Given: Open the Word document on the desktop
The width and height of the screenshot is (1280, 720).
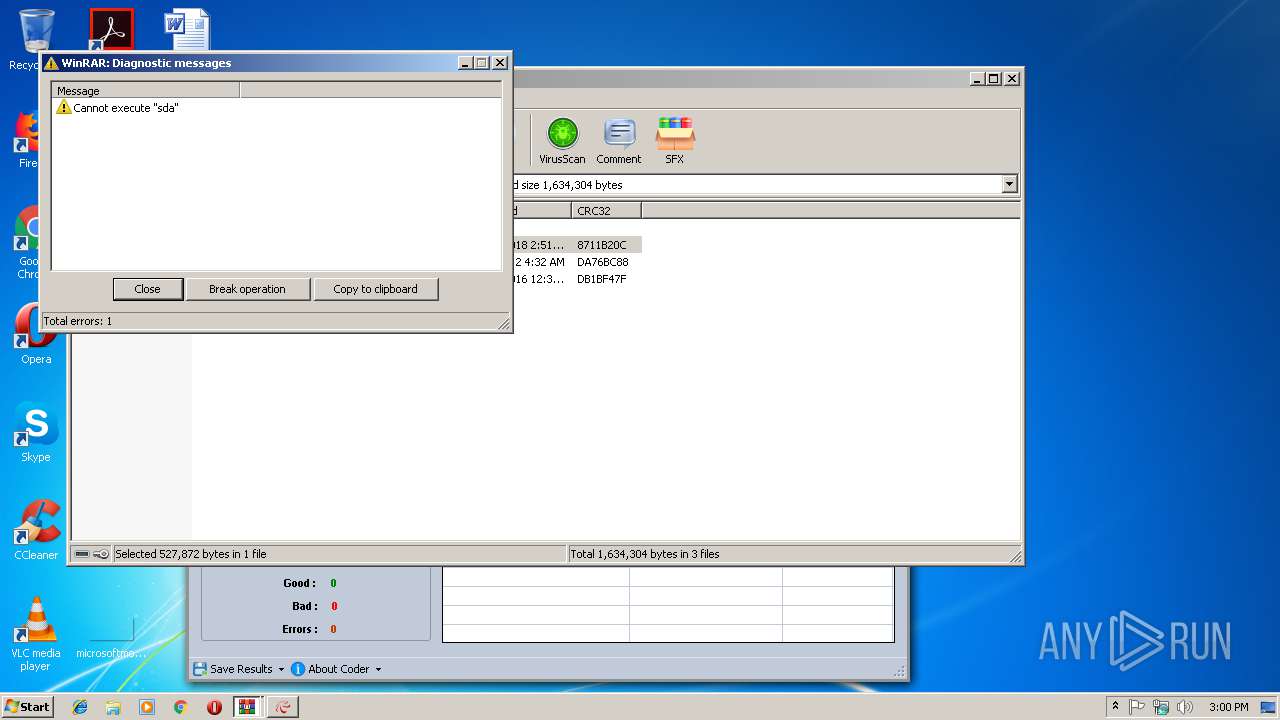Looking at the screenshot, I should (x=187, y=29).
